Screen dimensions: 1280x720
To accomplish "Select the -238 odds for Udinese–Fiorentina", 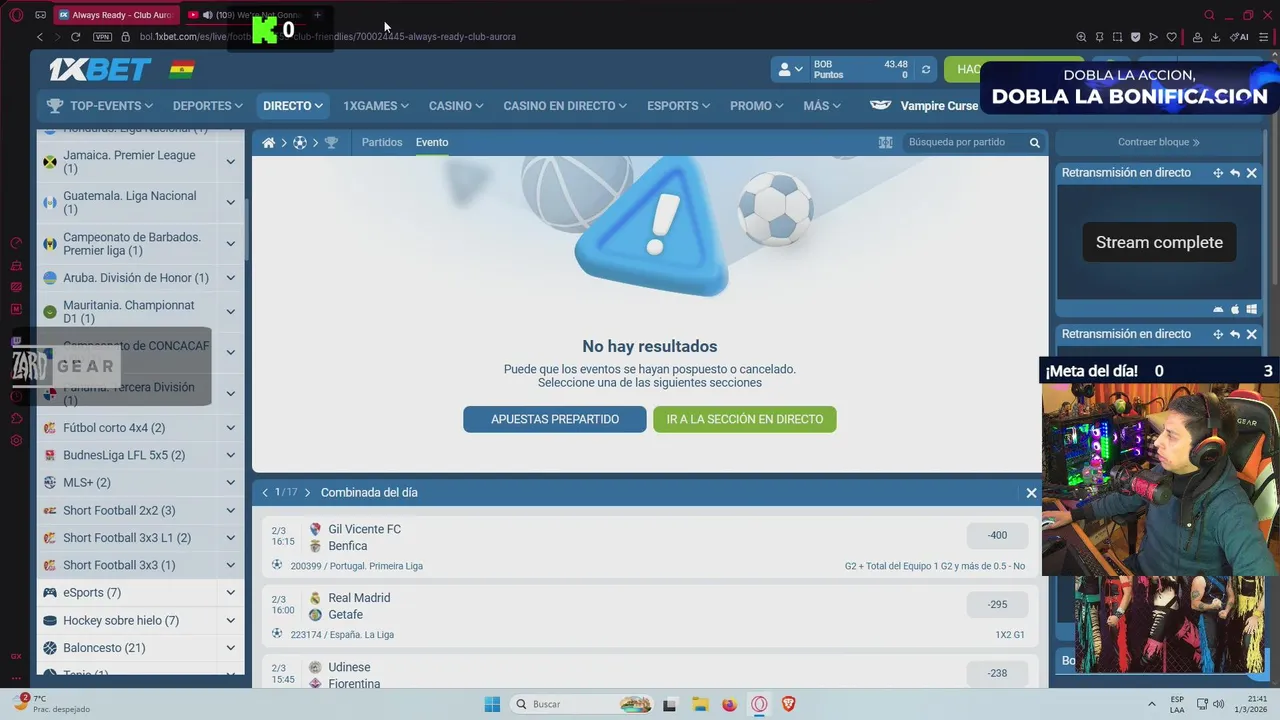I will (997, 673).
